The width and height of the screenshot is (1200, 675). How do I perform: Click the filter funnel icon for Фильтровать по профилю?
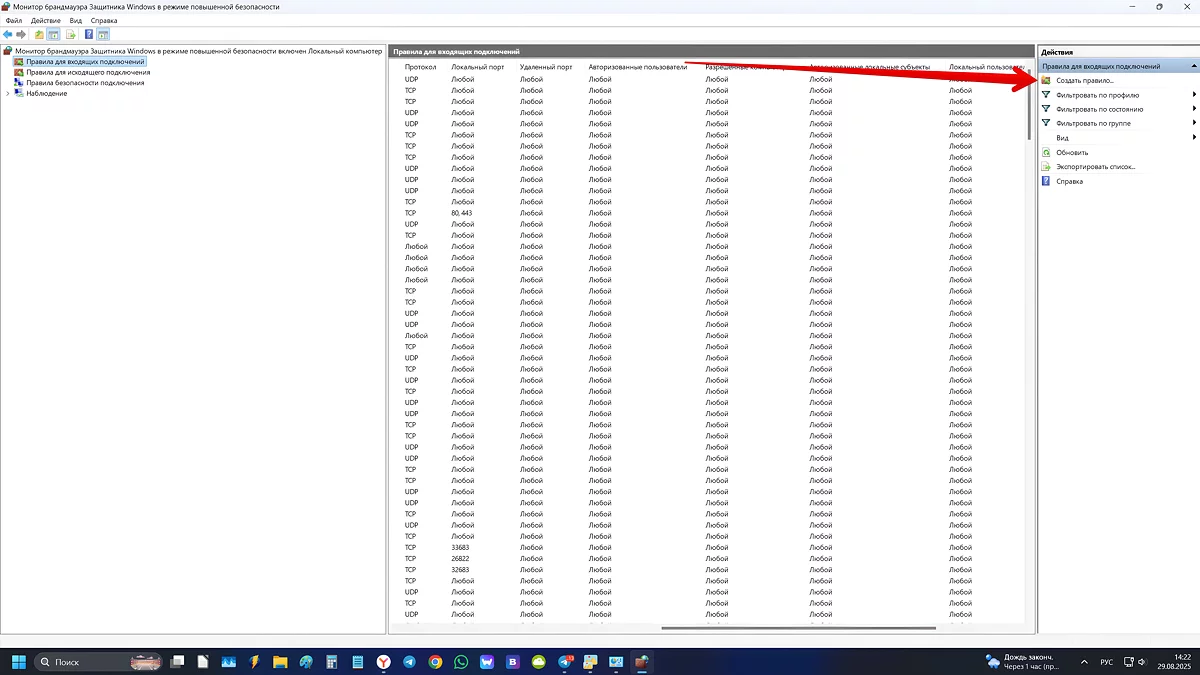1046,95
